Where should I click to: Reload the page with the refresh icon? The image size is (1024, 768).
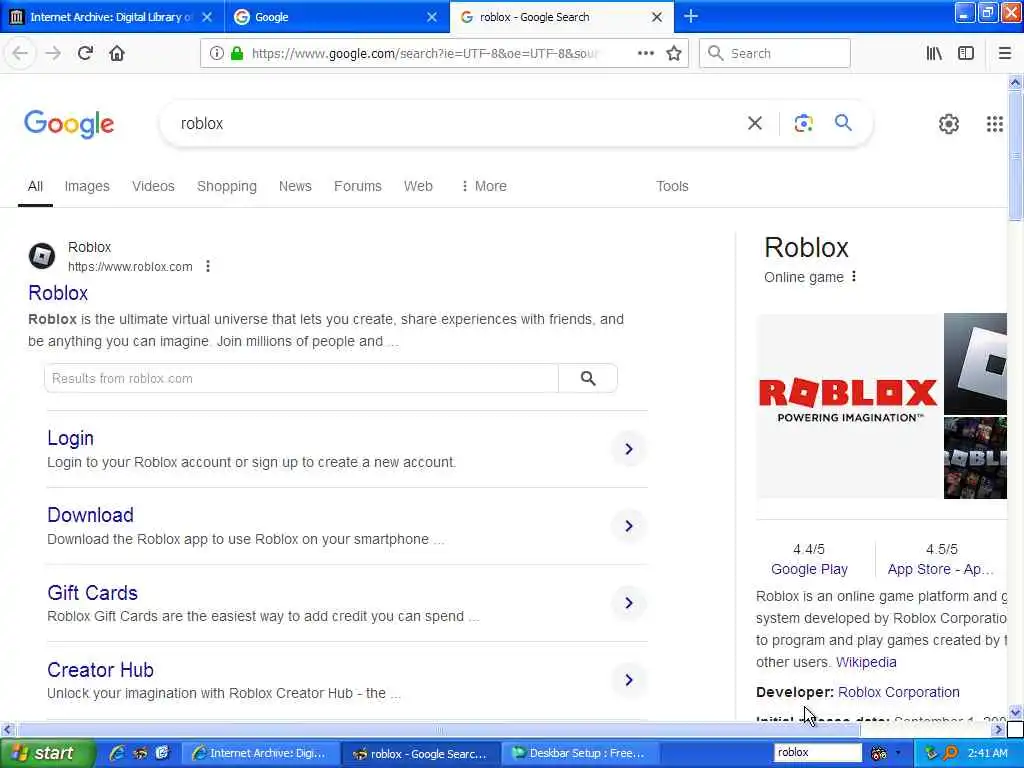click(85, 53)
